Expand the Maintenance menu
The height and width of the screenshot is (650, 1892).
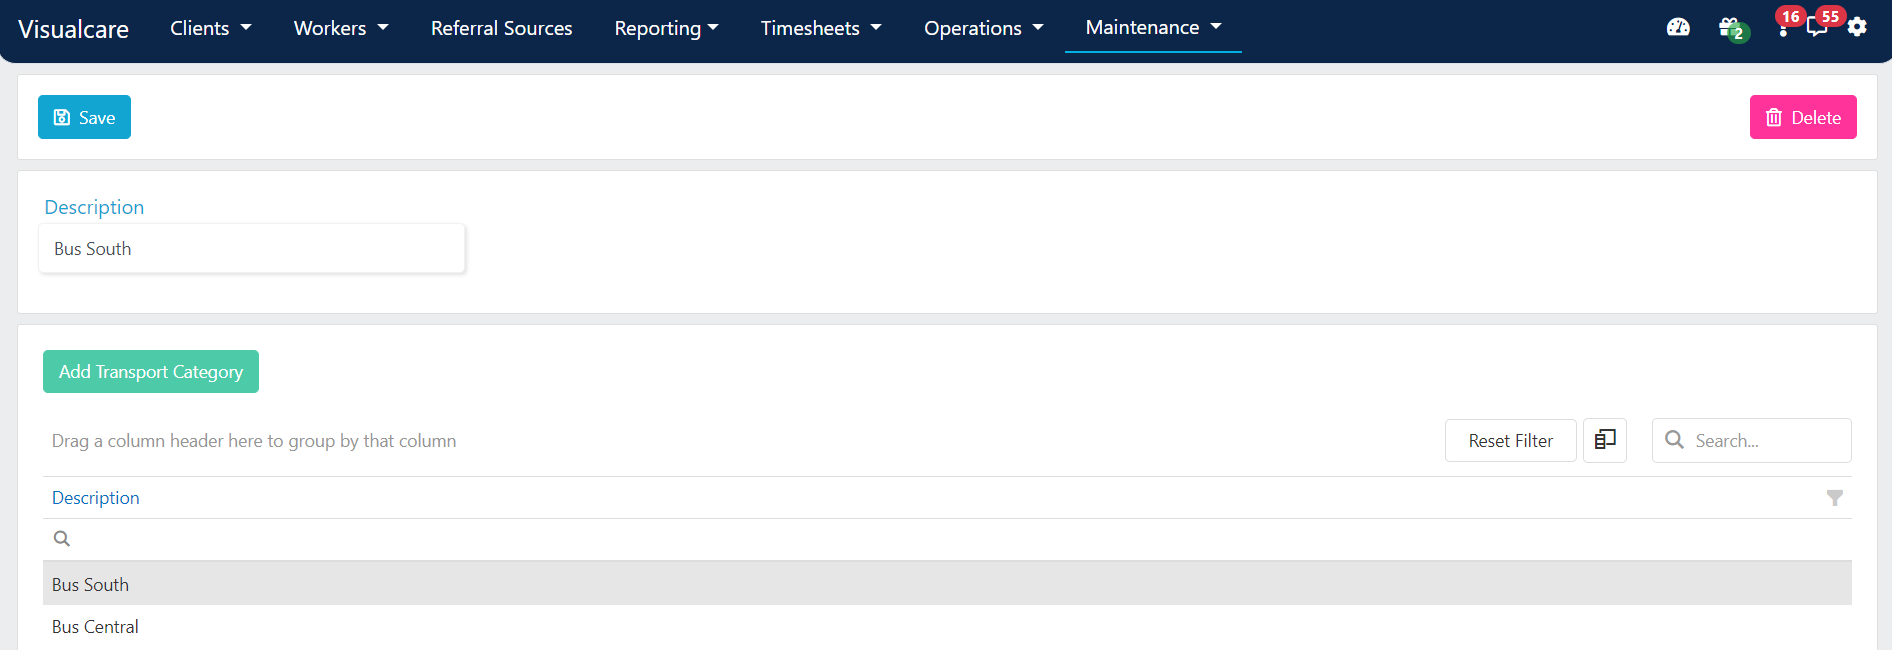pos(1153,28)
